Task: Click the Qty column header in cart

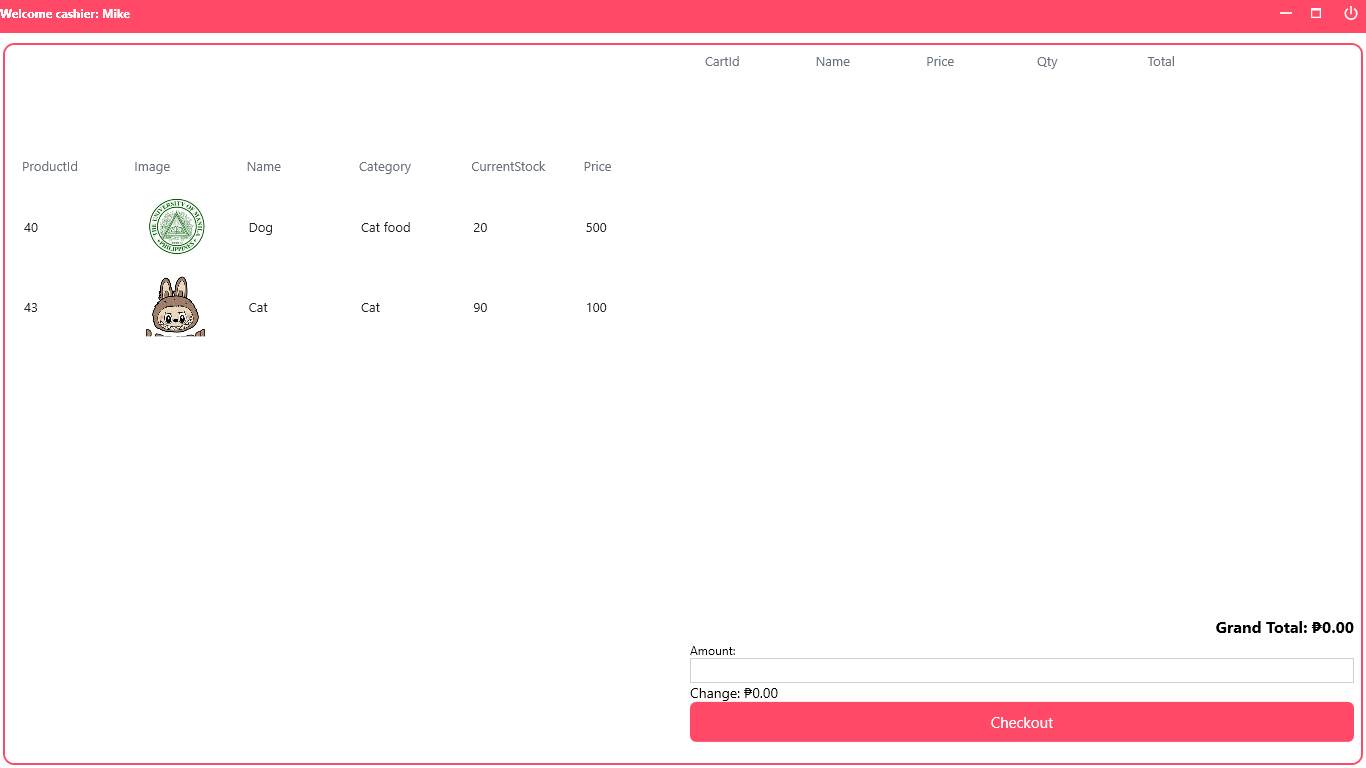Action: pyautogui.click(x=1047, y=61)
